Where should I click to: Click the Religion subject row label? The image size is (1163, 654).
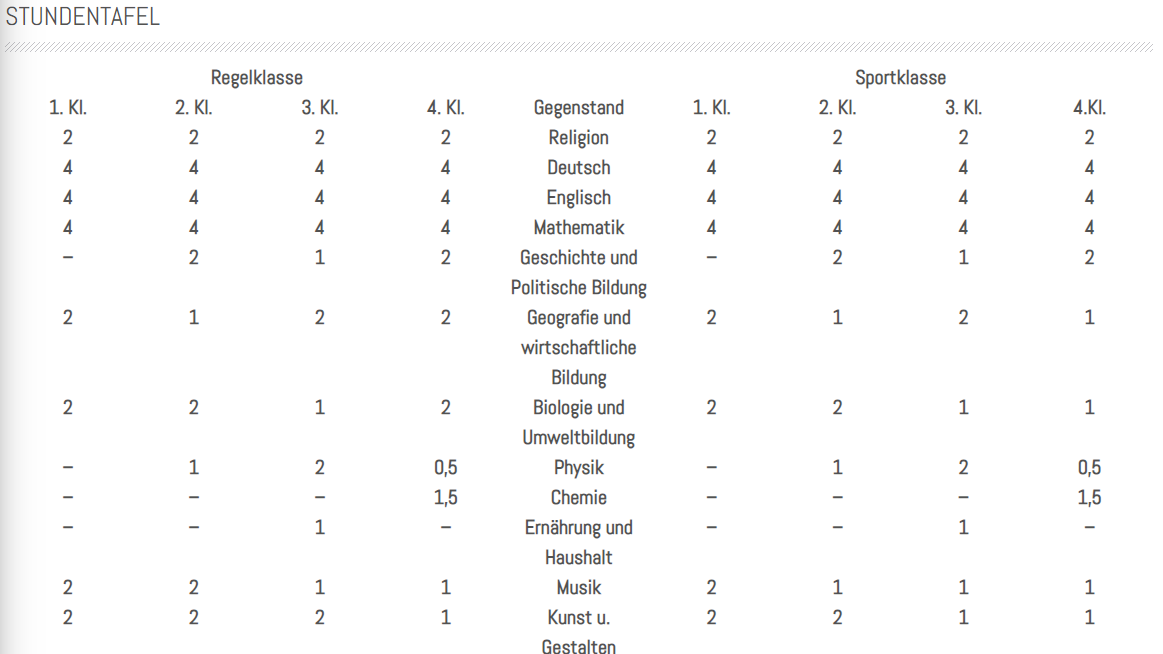pos(579,138)
